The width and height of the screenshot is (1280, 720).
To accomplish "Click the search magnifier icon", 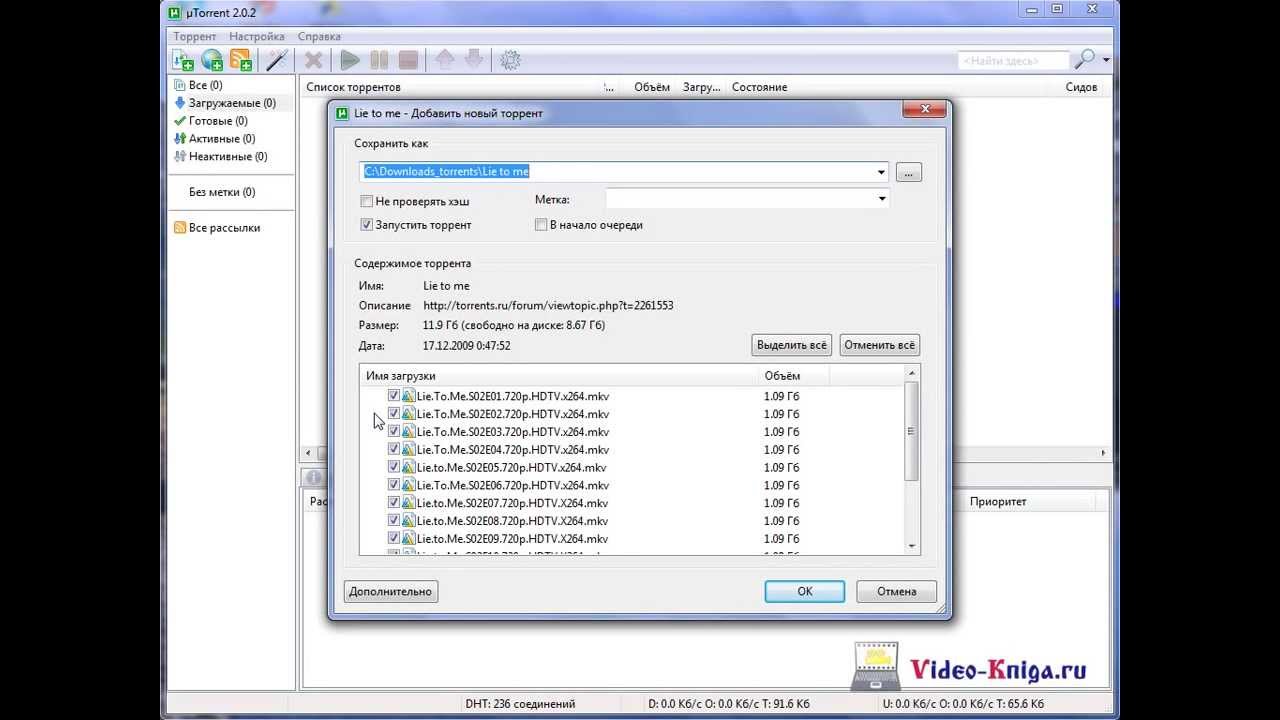I will tap(1084, 60).
